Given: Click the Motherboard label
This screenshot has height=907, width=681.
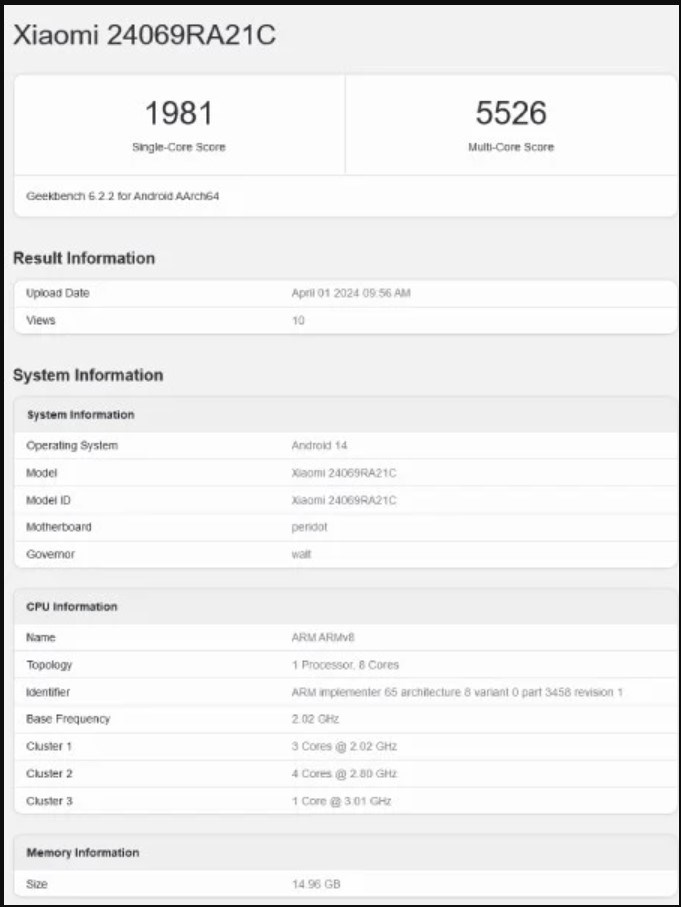Looking at the screenshot, I should [x=58, y=527].
